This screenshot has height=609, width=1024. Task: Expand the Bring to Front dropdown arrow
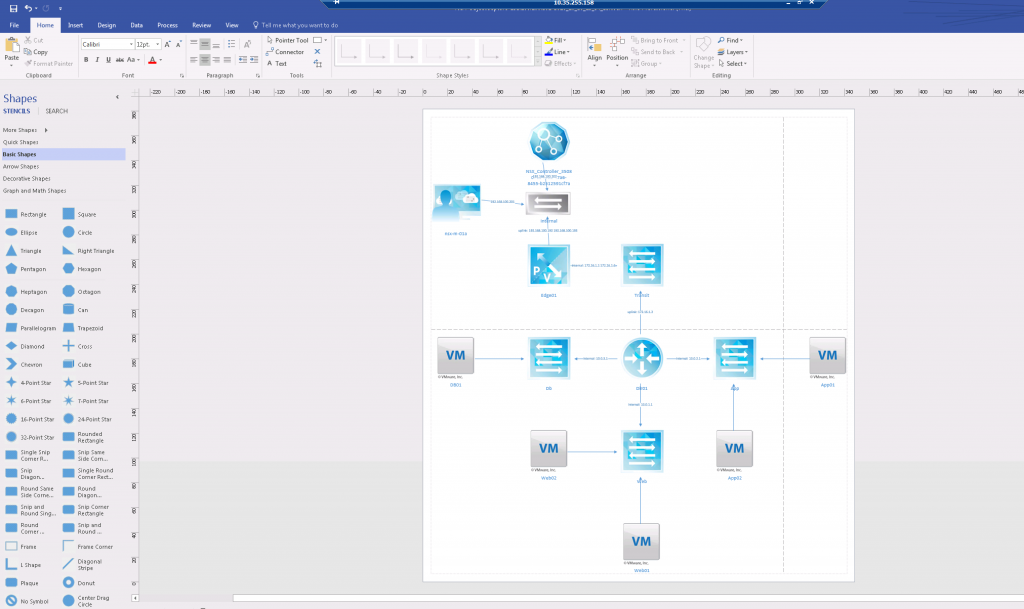point(684,40)
